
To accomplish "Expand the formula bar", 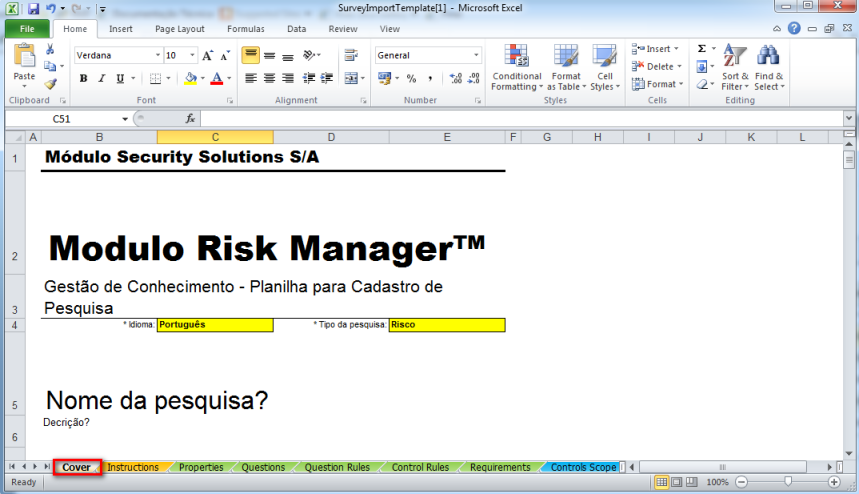I will (849, 118).
